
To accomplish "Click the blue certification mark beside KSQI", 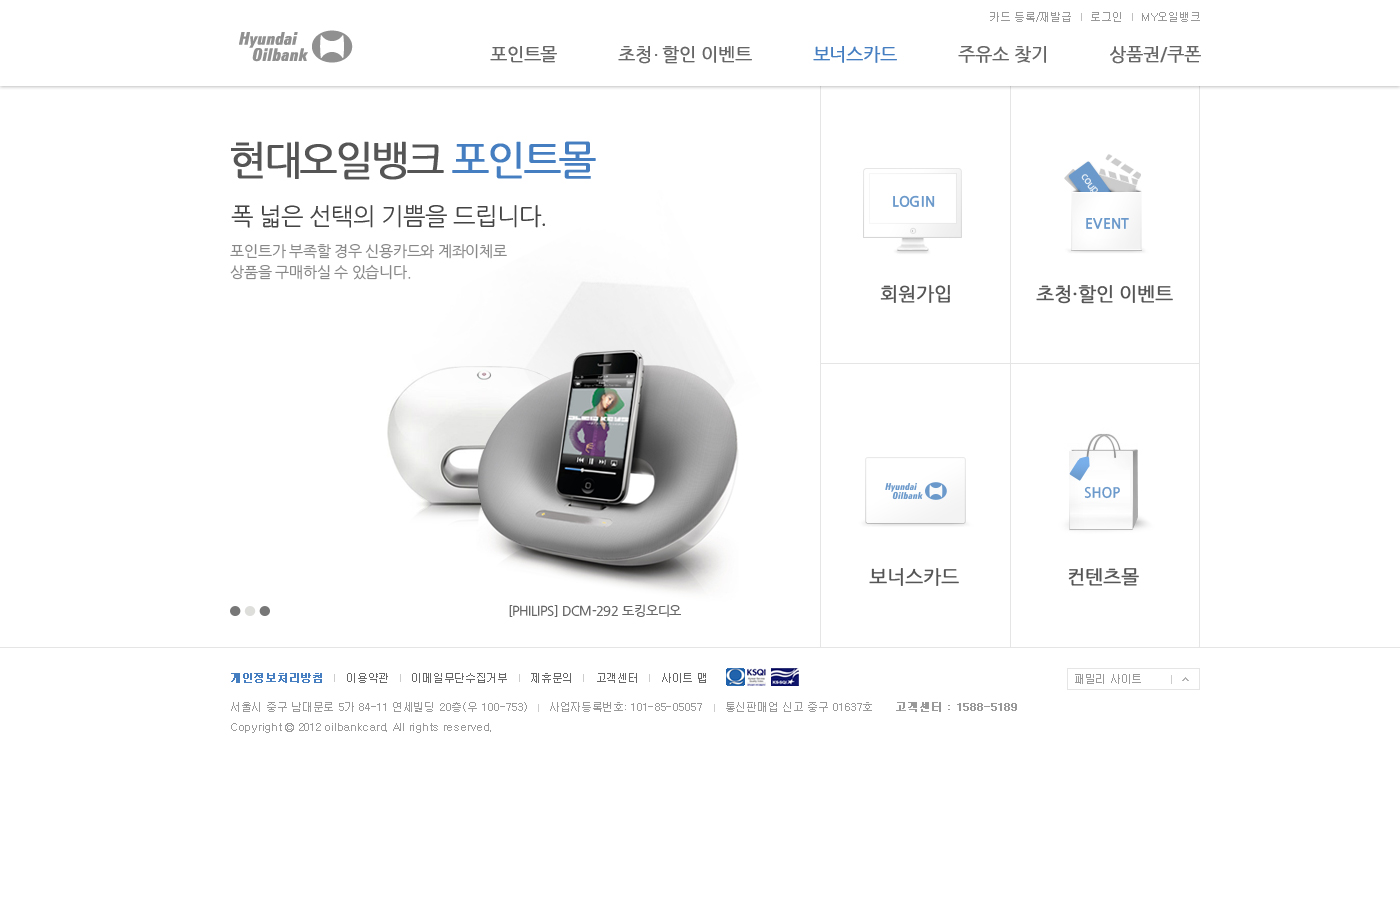I will [x=785, y=677].
